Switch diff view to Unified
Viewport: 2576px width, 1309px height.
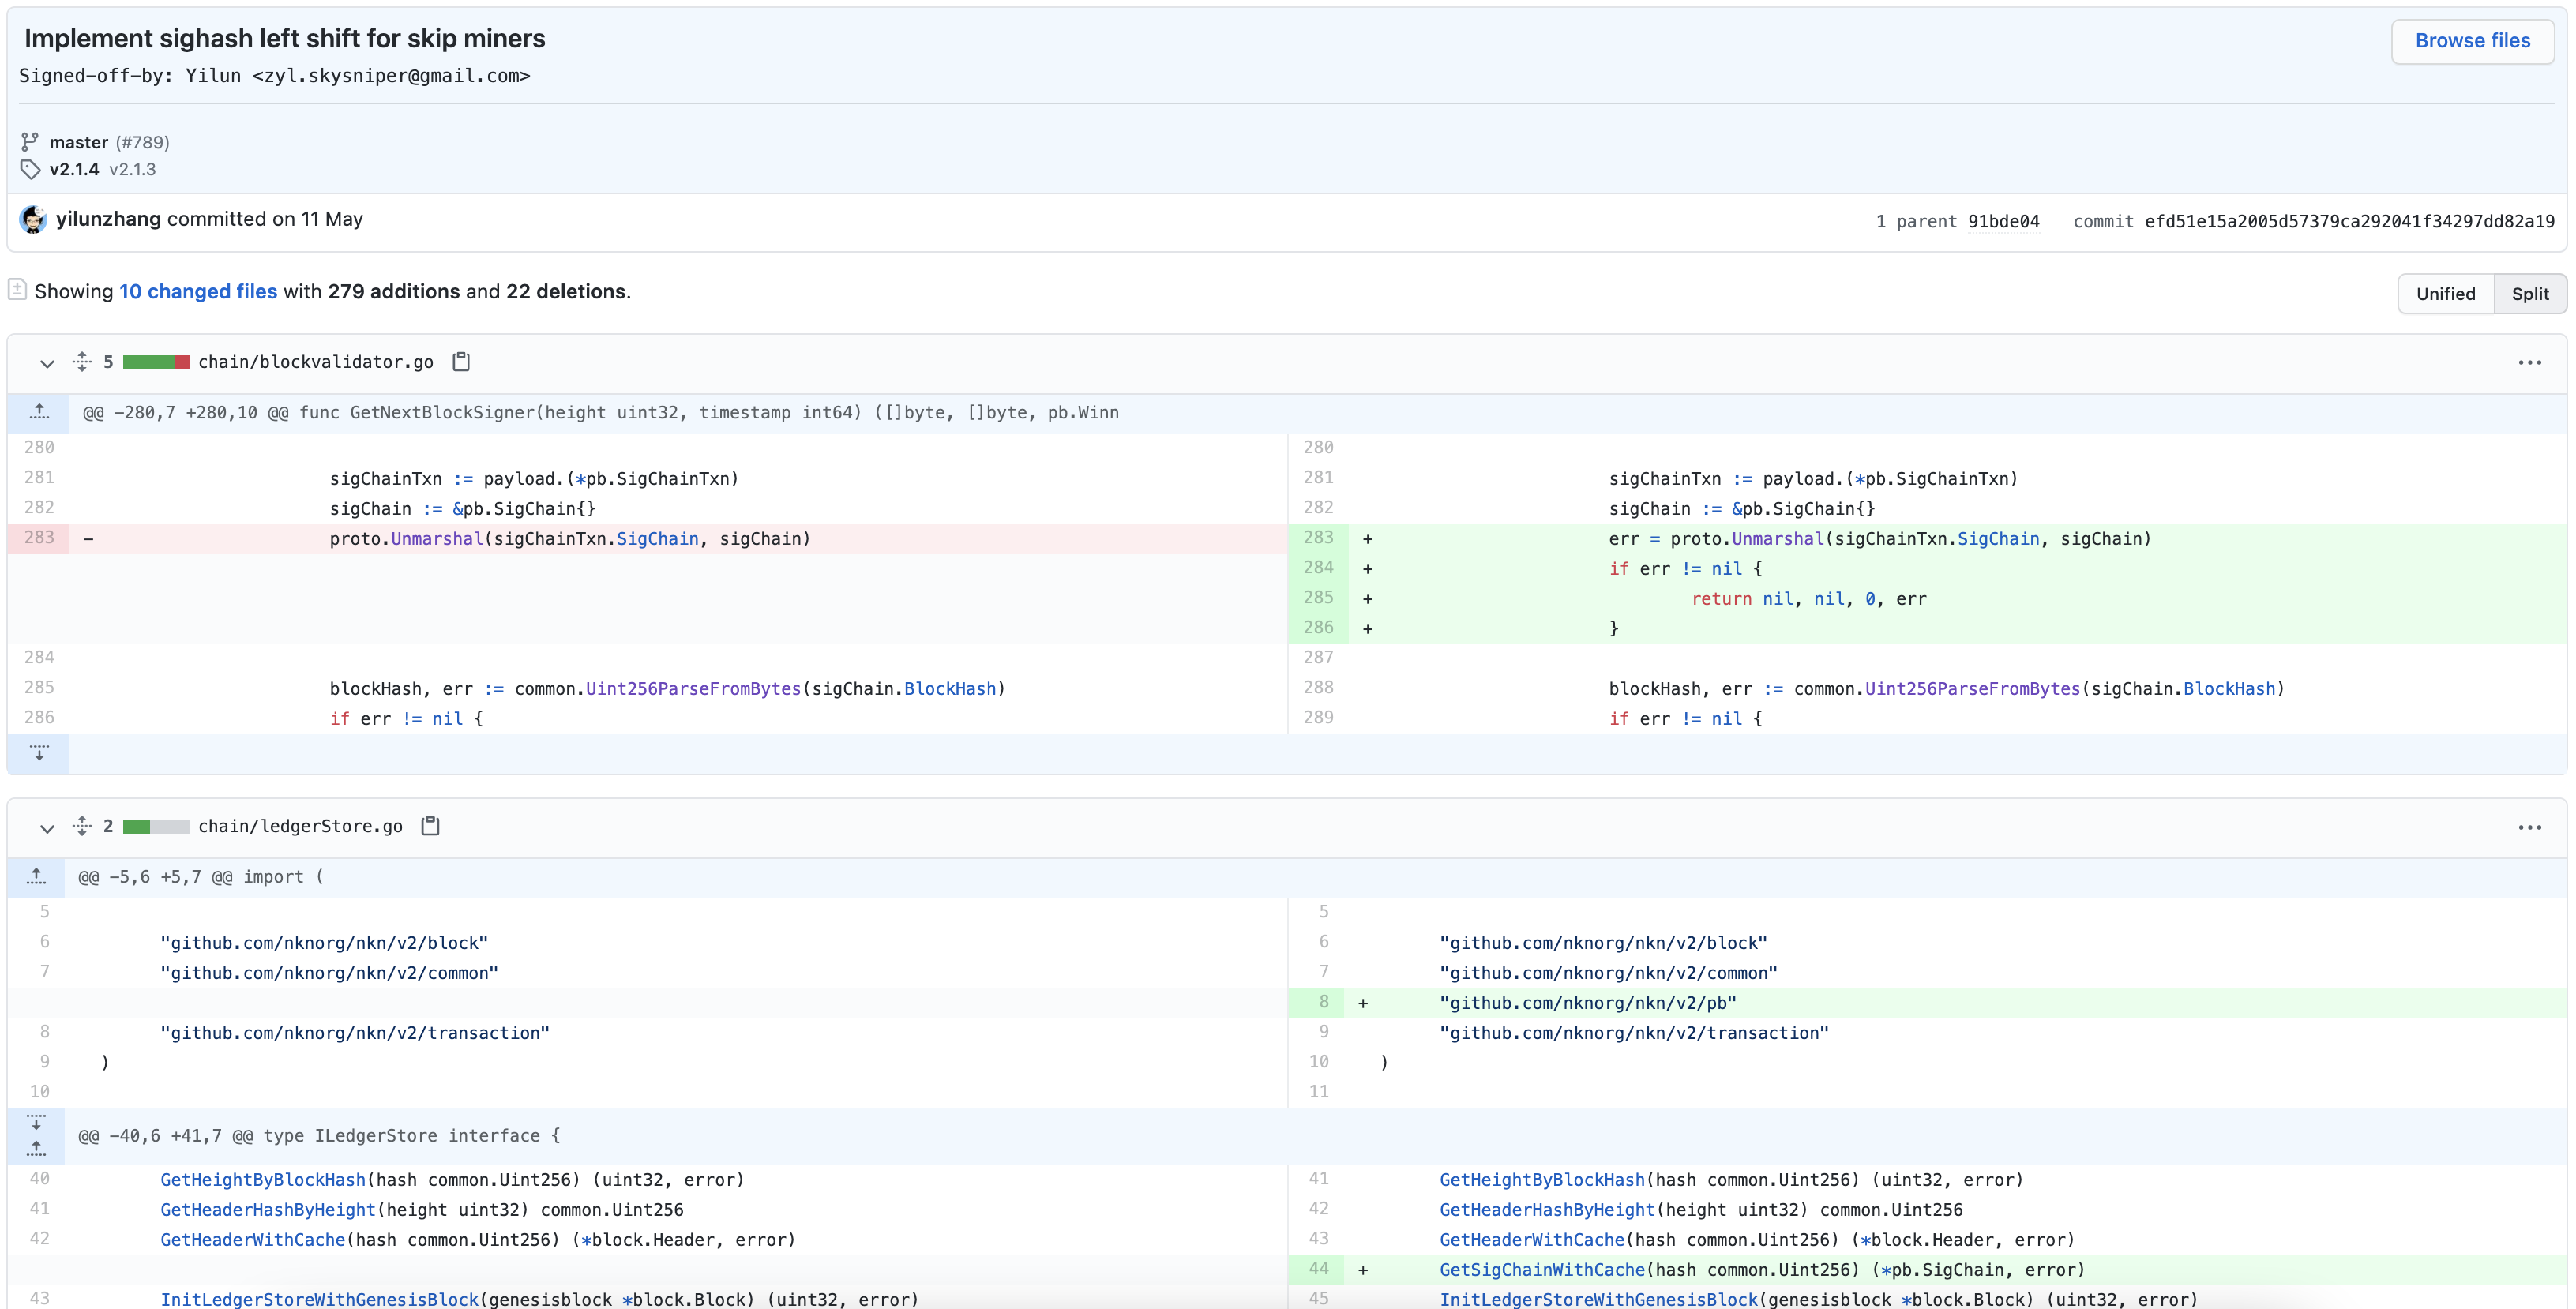(2445, 294)
